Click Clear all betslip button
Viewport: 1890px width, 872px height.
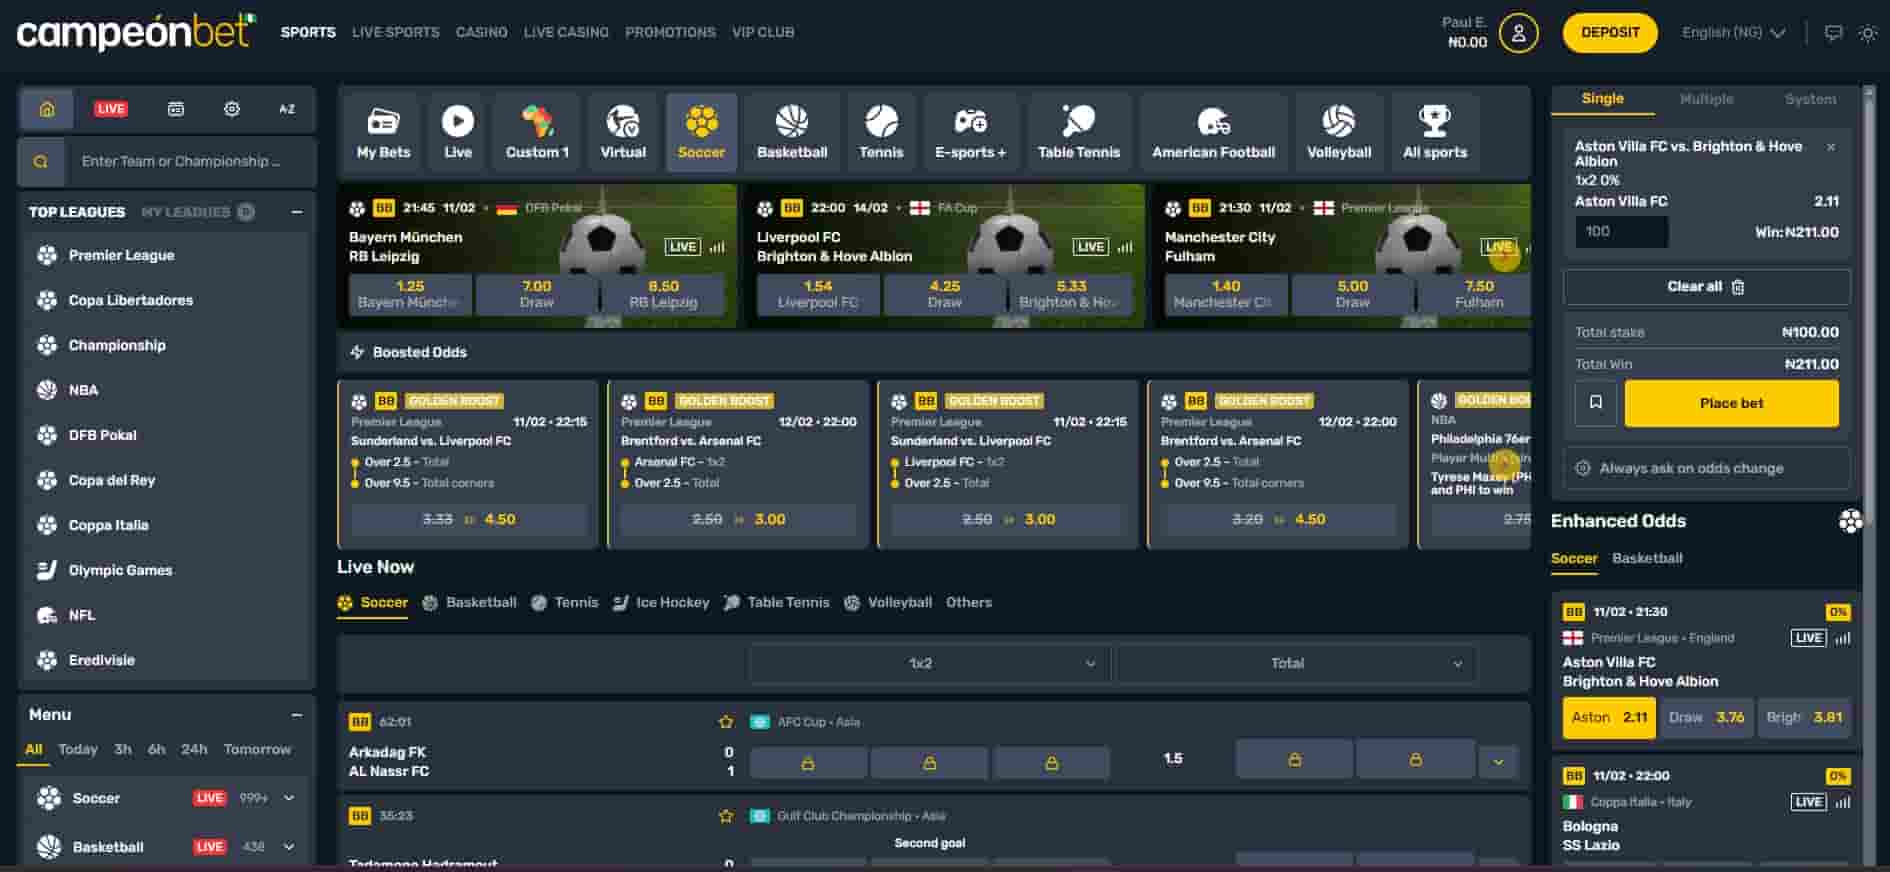1706,287
